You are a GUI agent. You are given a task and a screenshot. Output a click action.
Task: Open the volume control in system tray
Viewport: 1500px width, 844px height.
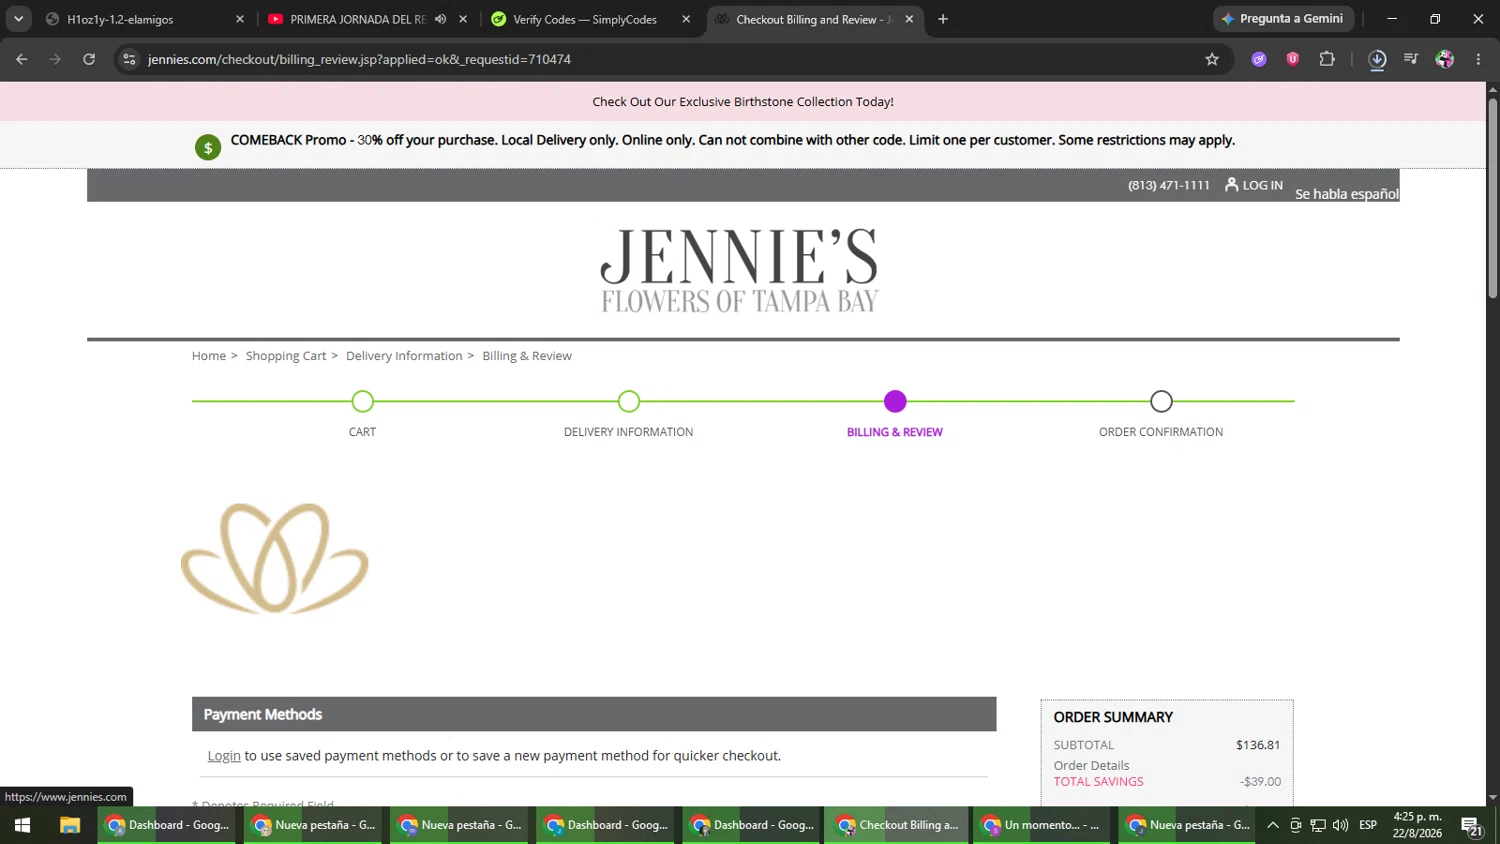[1341, 825]
